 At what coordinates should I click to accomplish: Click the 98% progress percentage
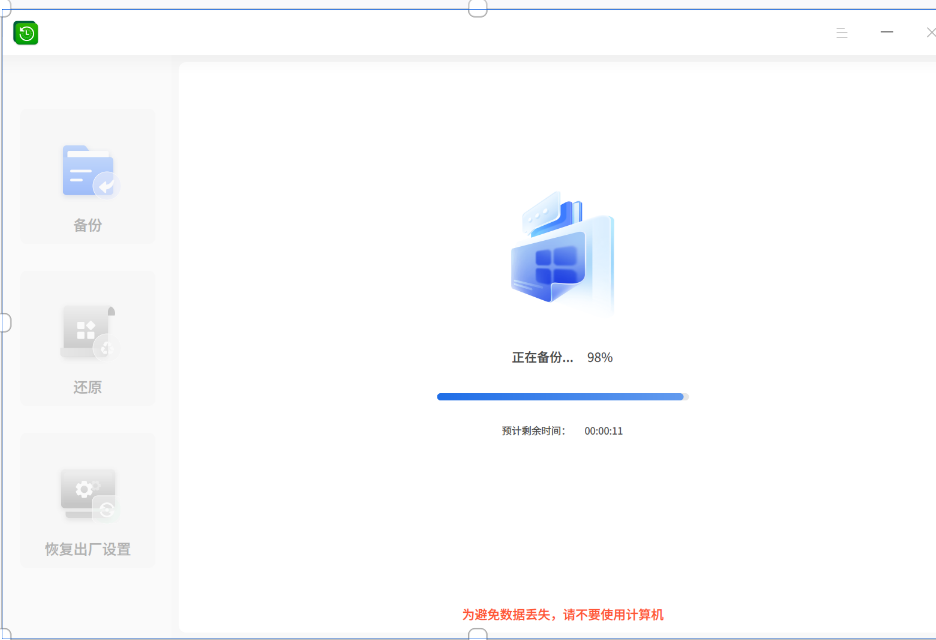click(599, 358)
